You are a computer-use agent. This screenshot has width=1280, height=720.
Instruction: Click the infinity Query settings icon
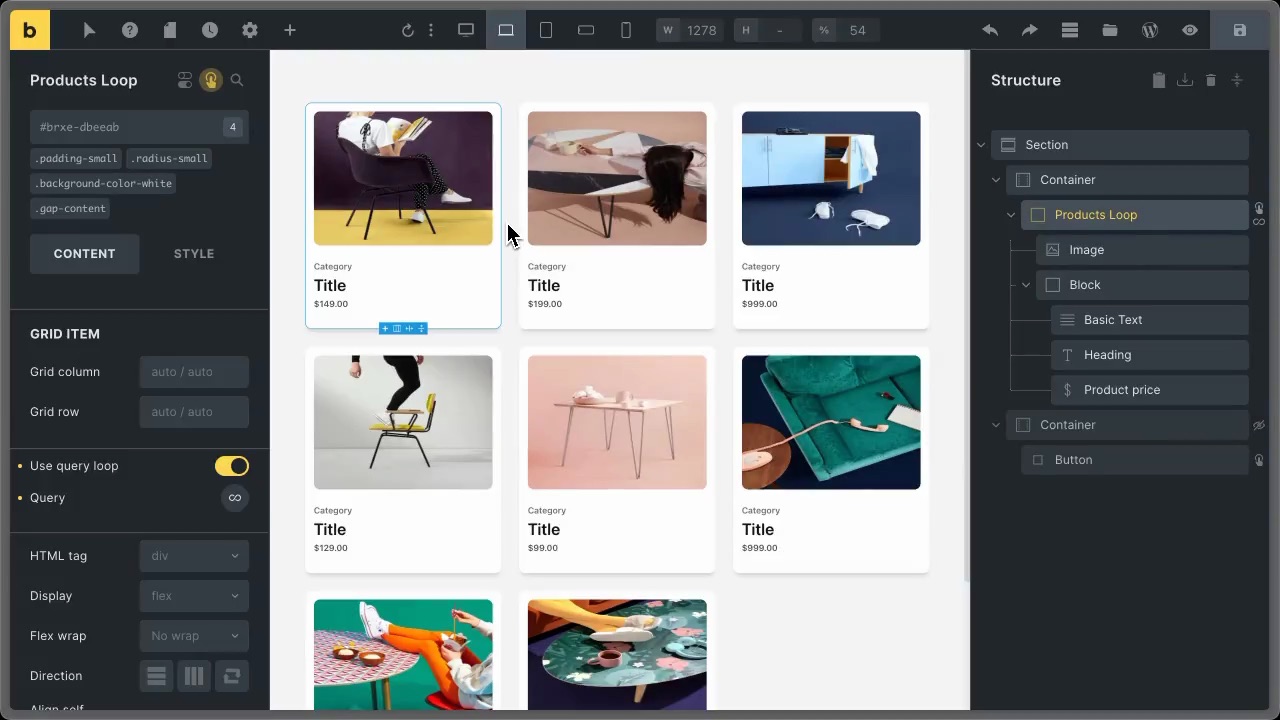235,498
